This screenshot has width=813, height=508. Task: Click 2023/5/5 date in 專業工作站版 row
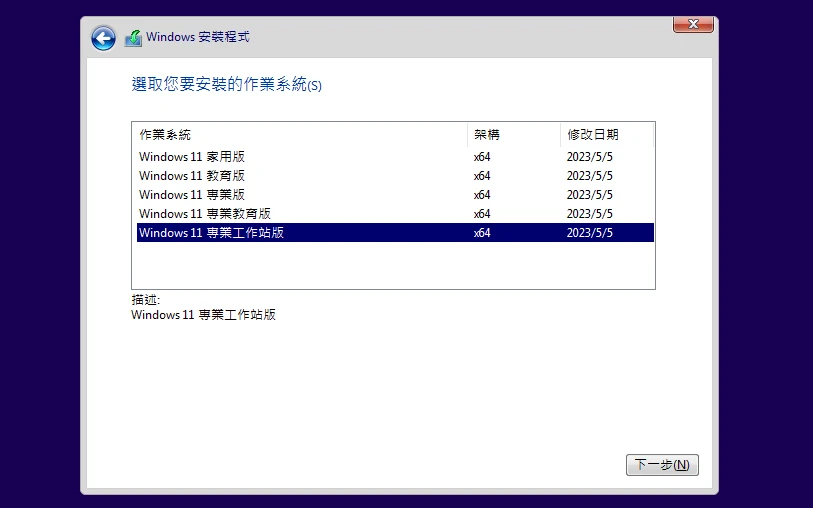click(x=590, y=233)
